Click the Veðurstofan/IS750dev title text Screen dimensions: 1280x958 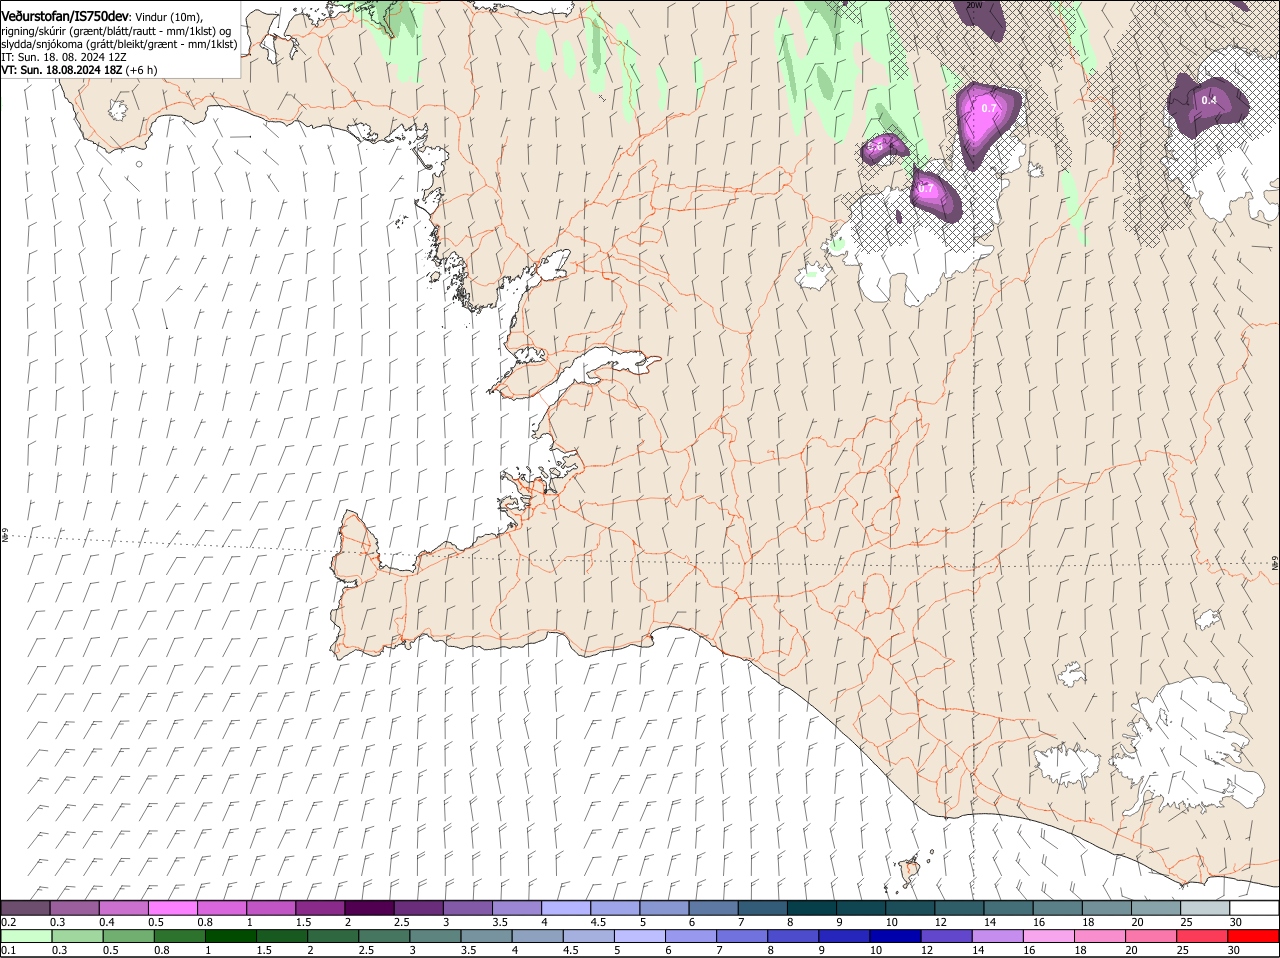65,16
